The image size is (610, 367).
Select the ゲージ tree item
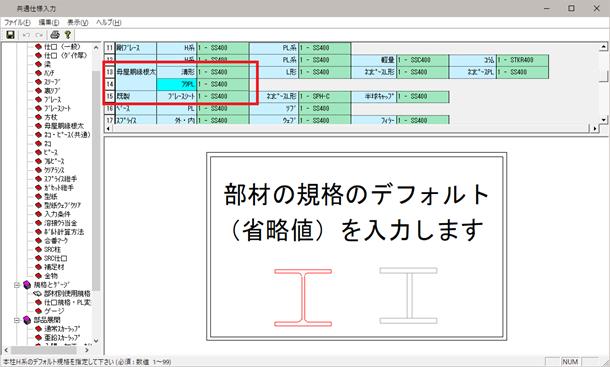54,311
